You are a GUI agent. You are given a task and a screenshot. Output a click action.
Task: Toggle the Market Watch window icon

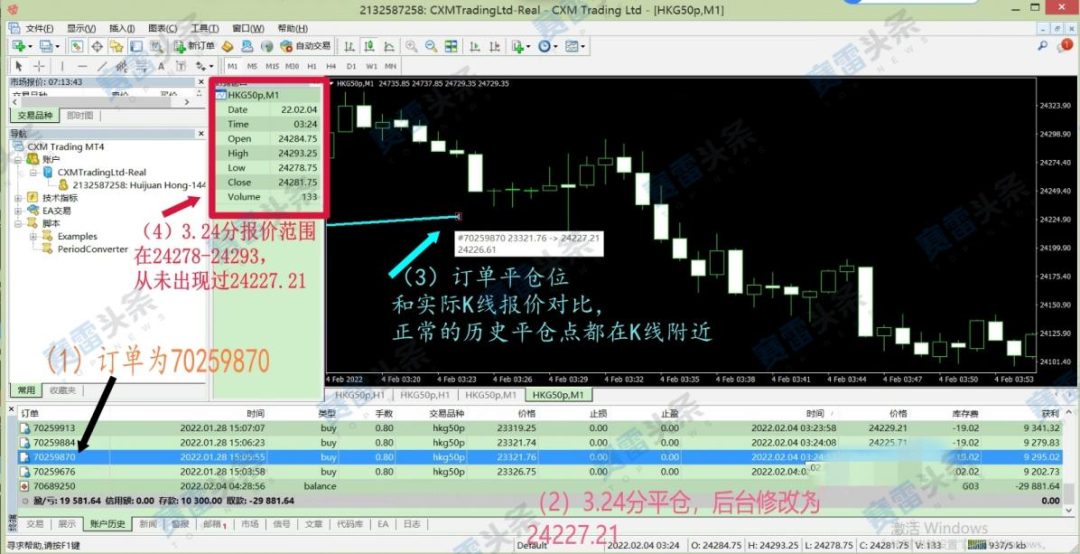coord(76,46)
